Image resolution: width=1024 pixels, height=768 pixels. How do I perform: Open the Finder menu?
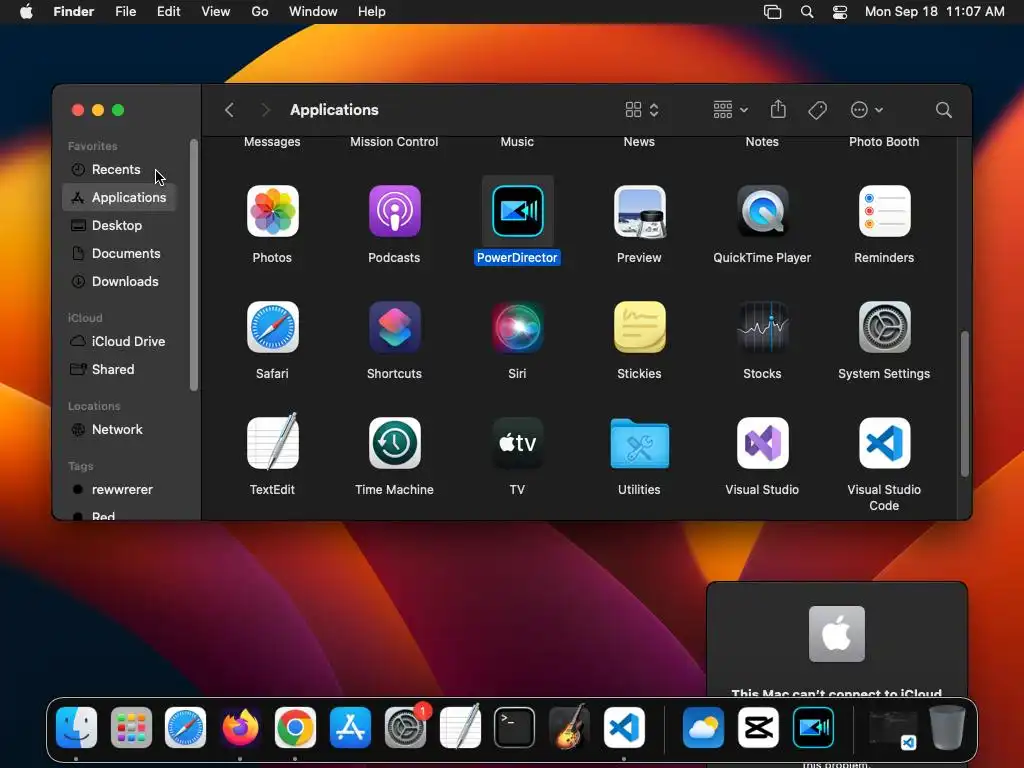(74, 12)
